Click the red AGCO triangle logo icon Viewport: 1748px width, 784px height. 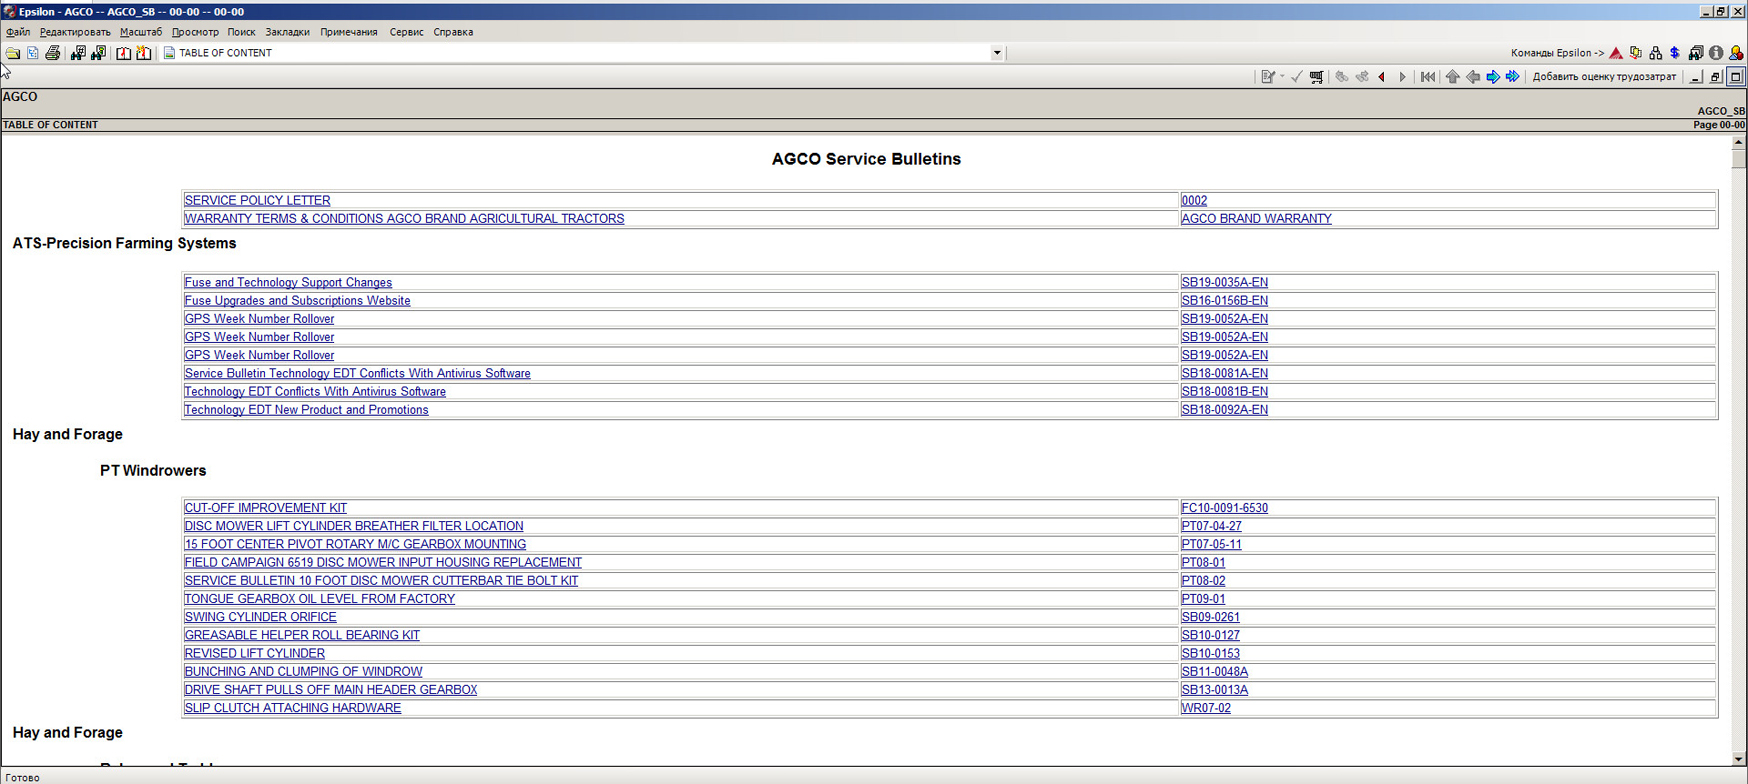(1616, 53)
